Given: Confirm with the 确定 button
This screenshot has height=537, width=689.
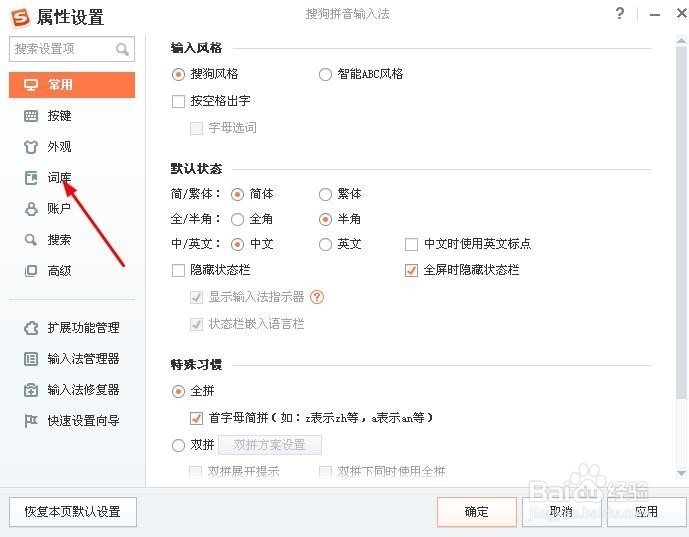Looking at the screenshot, I should pyautogui.click(x=477, y=512).
